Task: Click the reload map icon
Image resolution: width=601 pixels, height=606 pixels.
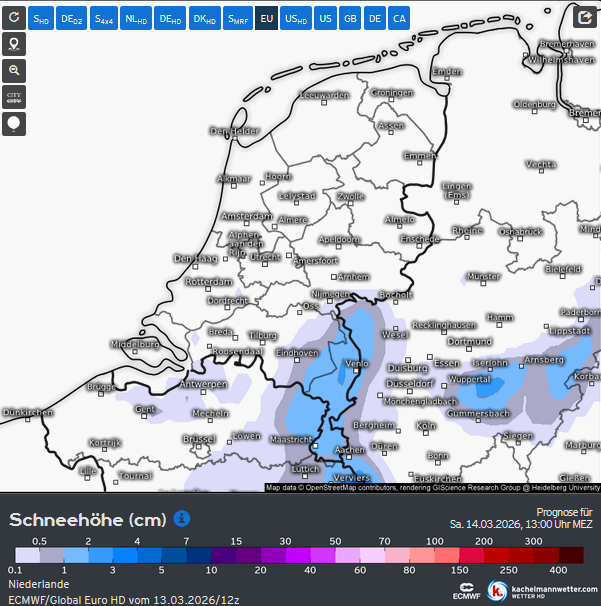Action: pyautogui.click(x=14, y=18)
